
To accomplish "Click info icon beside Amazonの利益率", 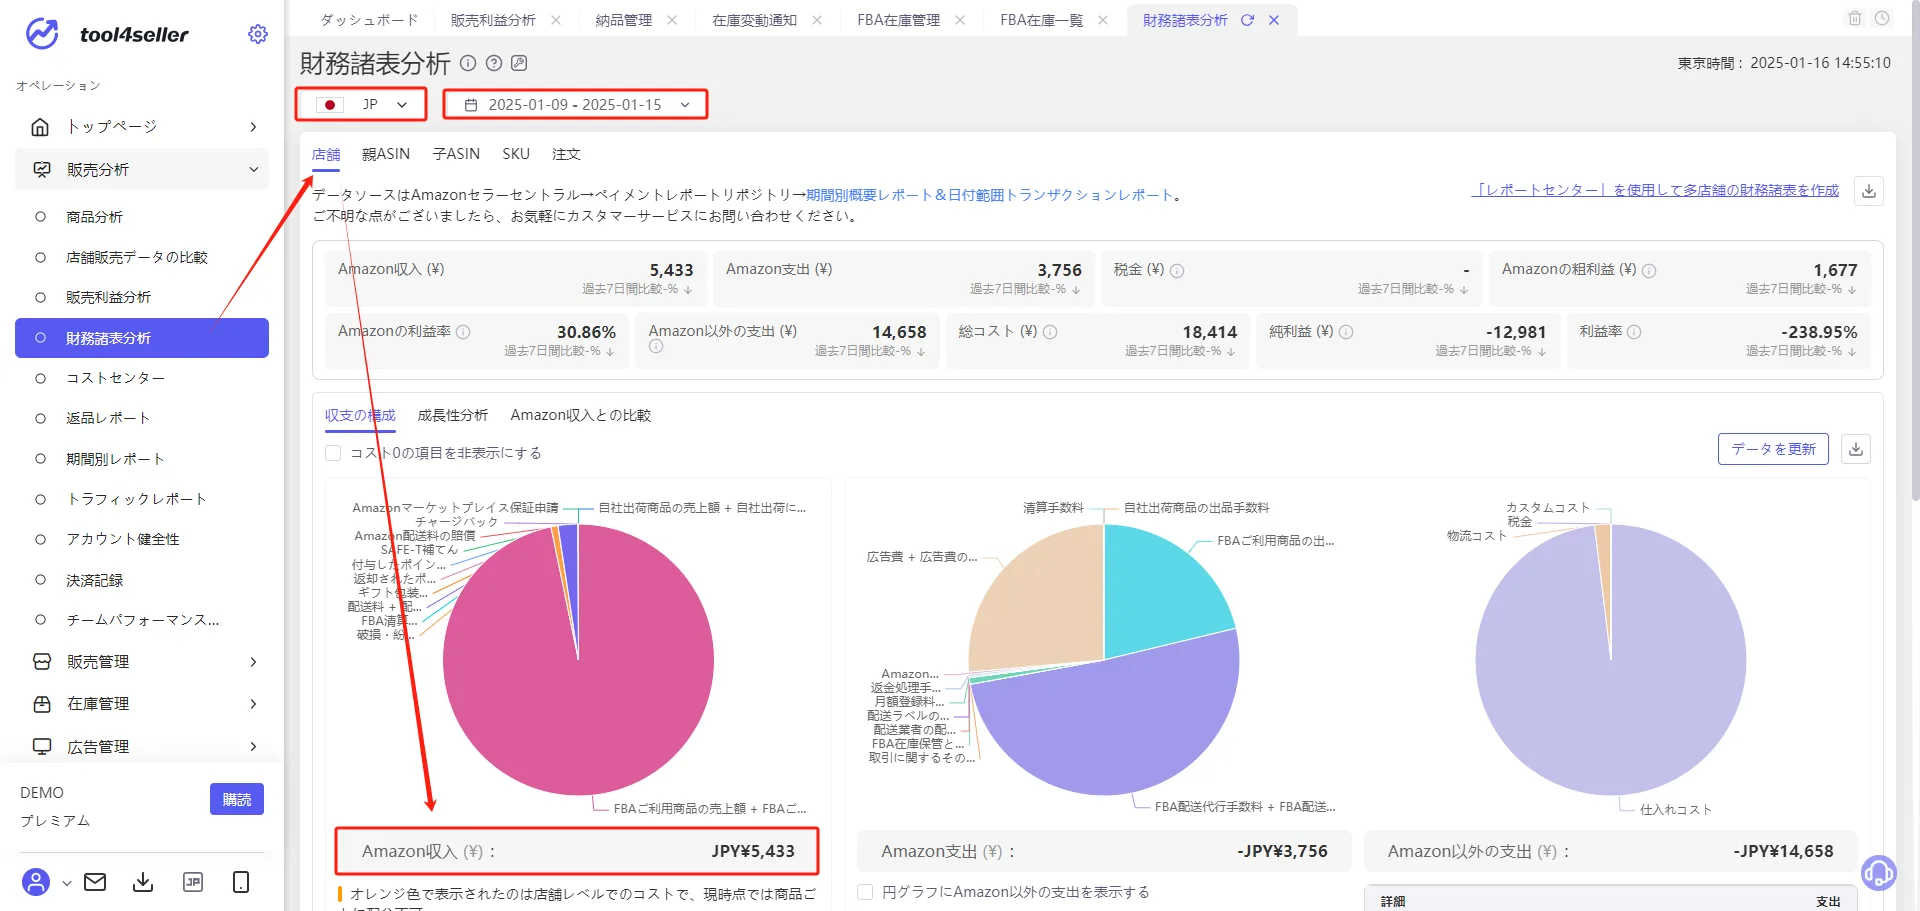I will tap(463, 332).
